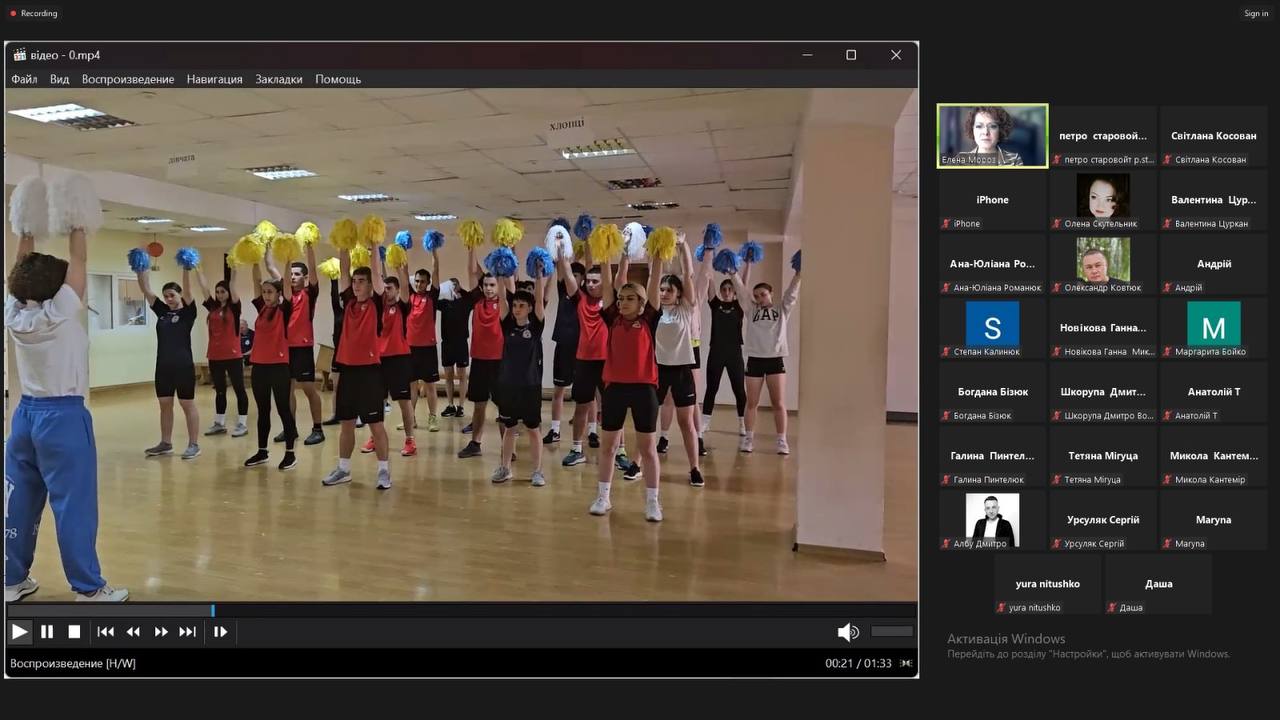This screenshot has height=720, width=1280.
Task: Click the Маргарита Бойко name label
Action: click(x=1210, y=352)
